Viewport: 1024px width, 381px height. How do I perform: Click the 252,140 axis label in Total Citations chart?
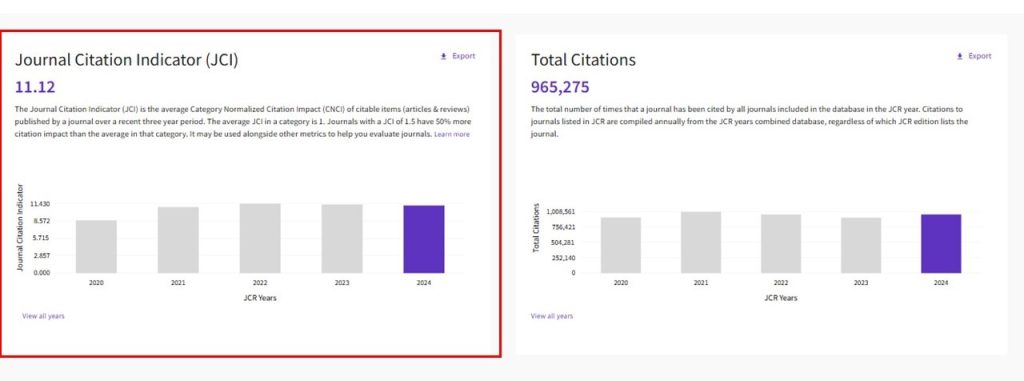pos(563,257)
